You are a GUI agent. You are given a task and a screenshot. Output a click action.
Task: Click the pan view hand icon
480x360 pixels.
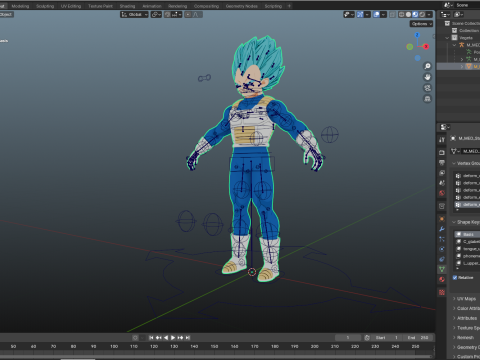[427, 77]
